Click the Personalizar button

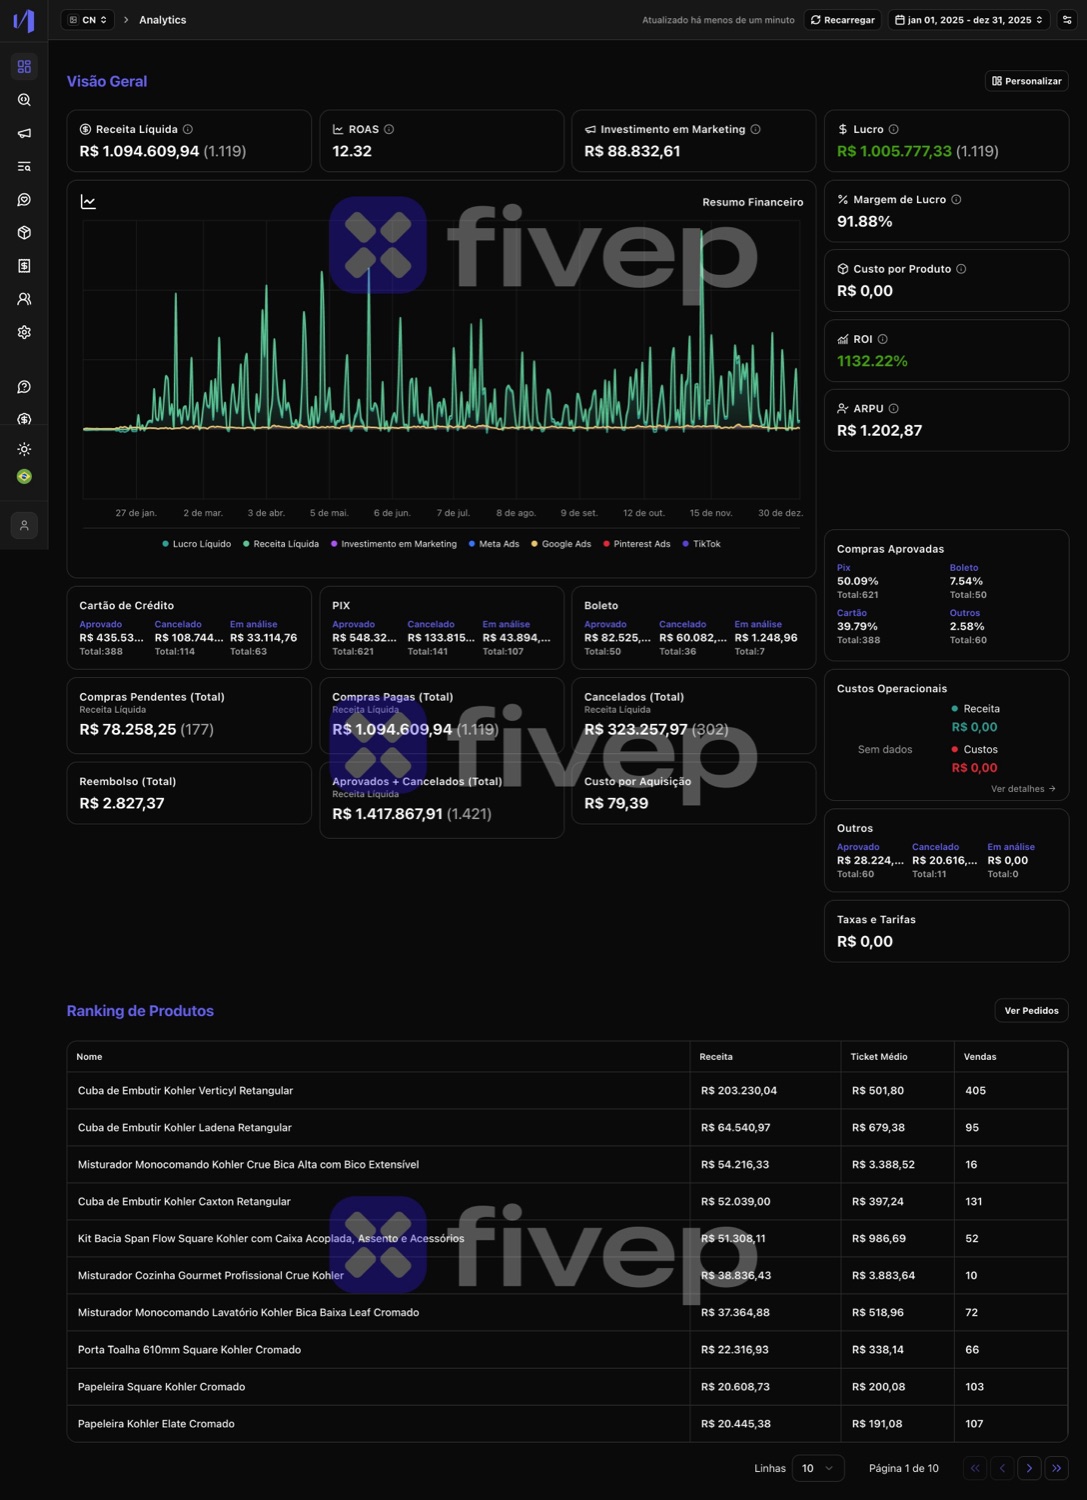click(x=1026, y=81)
